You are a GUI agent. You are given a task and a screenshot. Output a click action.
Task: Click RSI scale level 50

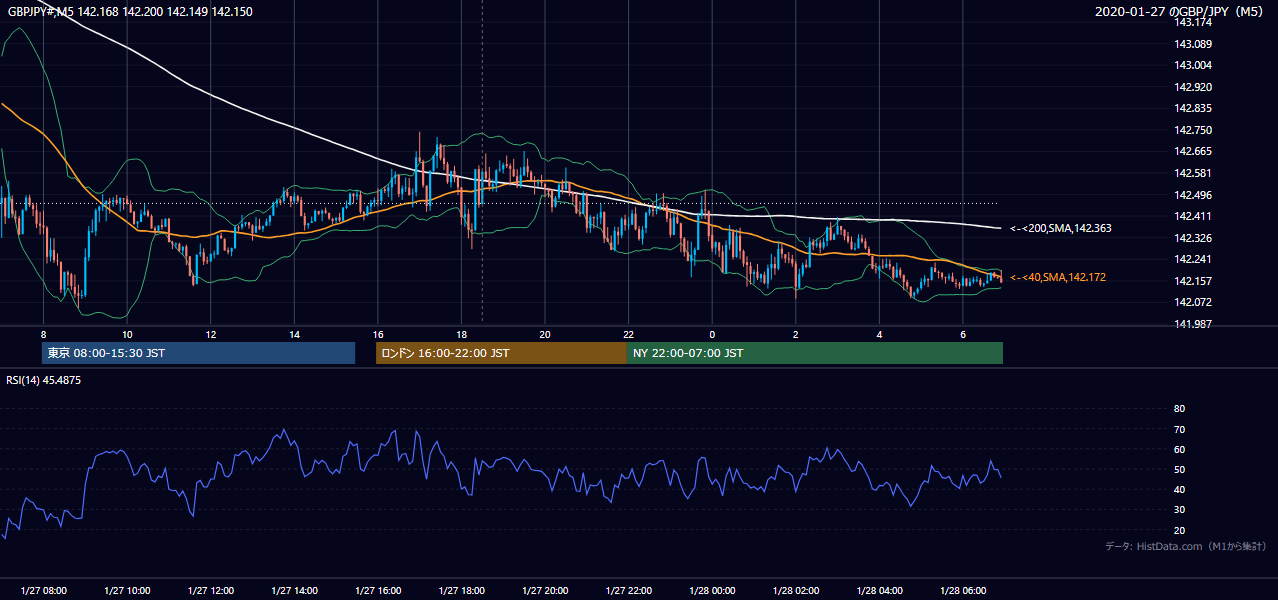(x=1179, y=469)
